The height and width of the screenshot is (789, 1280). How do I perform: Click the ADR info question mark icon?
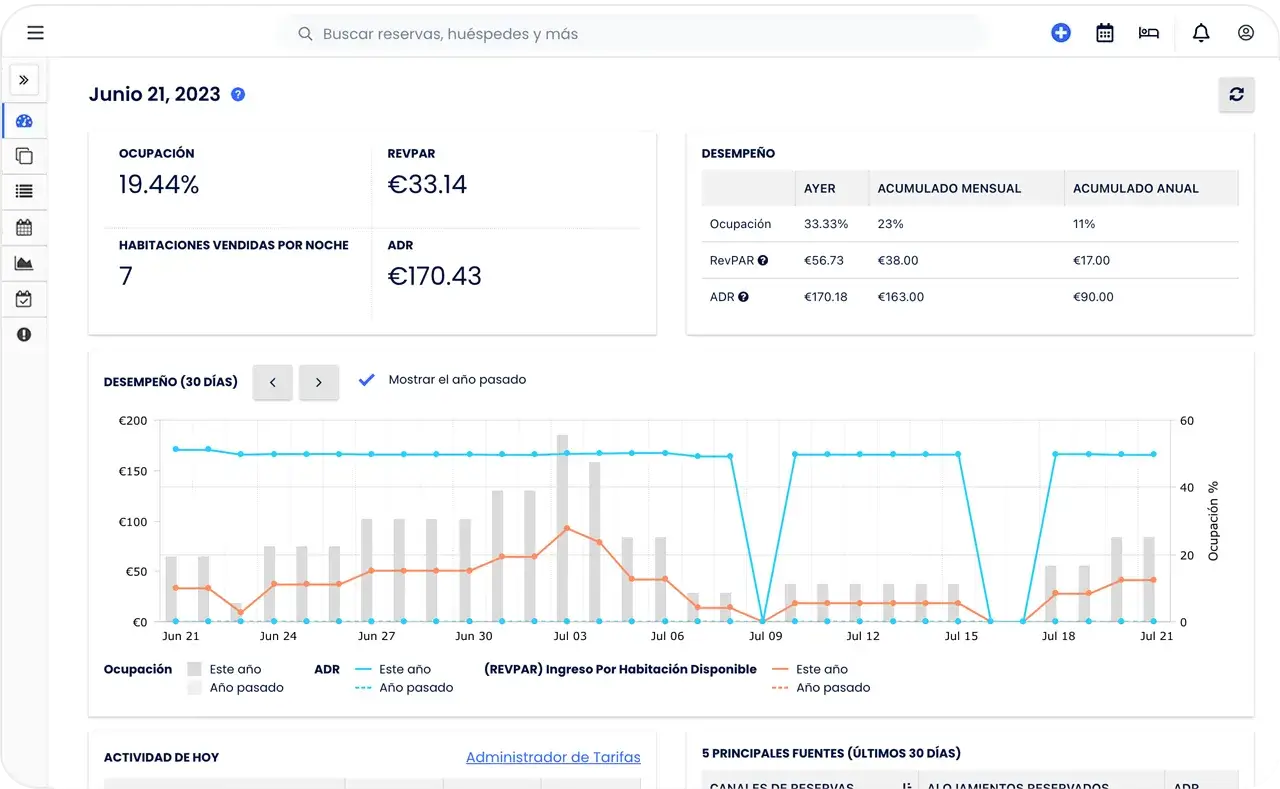(743, 297)
